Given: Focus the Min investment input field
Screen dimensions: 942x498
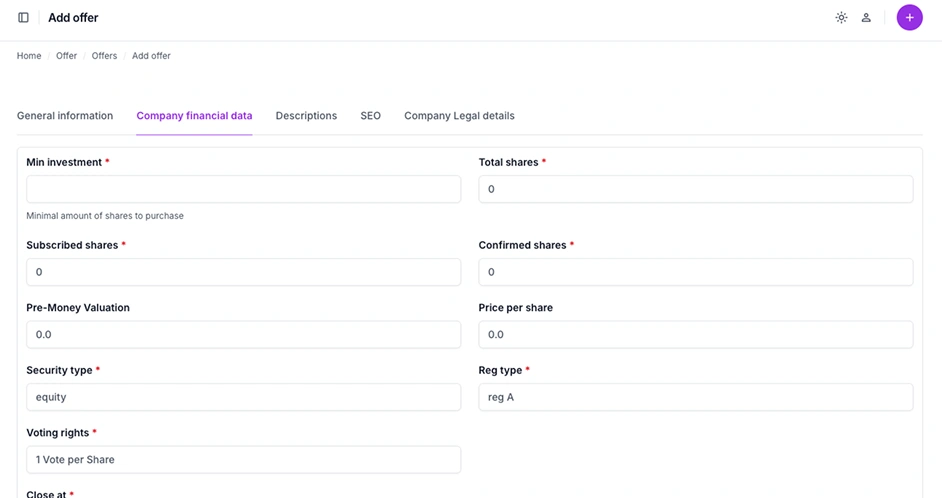Looking at the screenshot, I should [x=243, y=189].
